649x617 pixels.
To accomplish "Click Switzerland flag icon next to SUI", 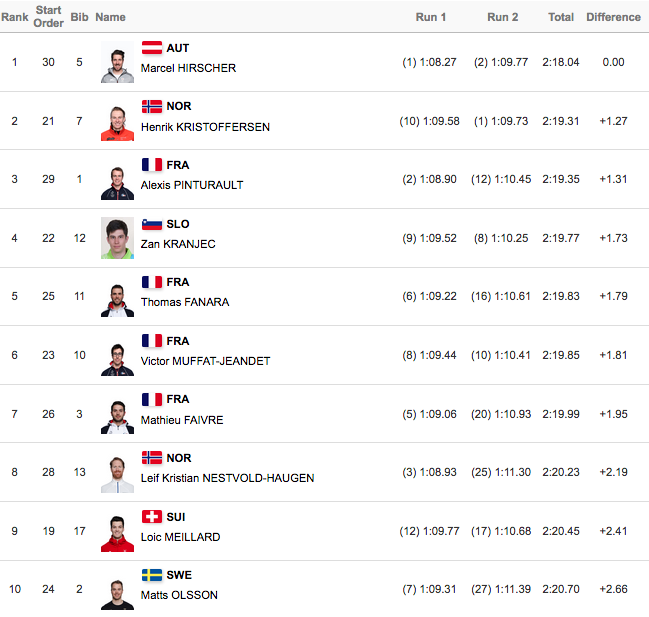I will tap(152, 516).
